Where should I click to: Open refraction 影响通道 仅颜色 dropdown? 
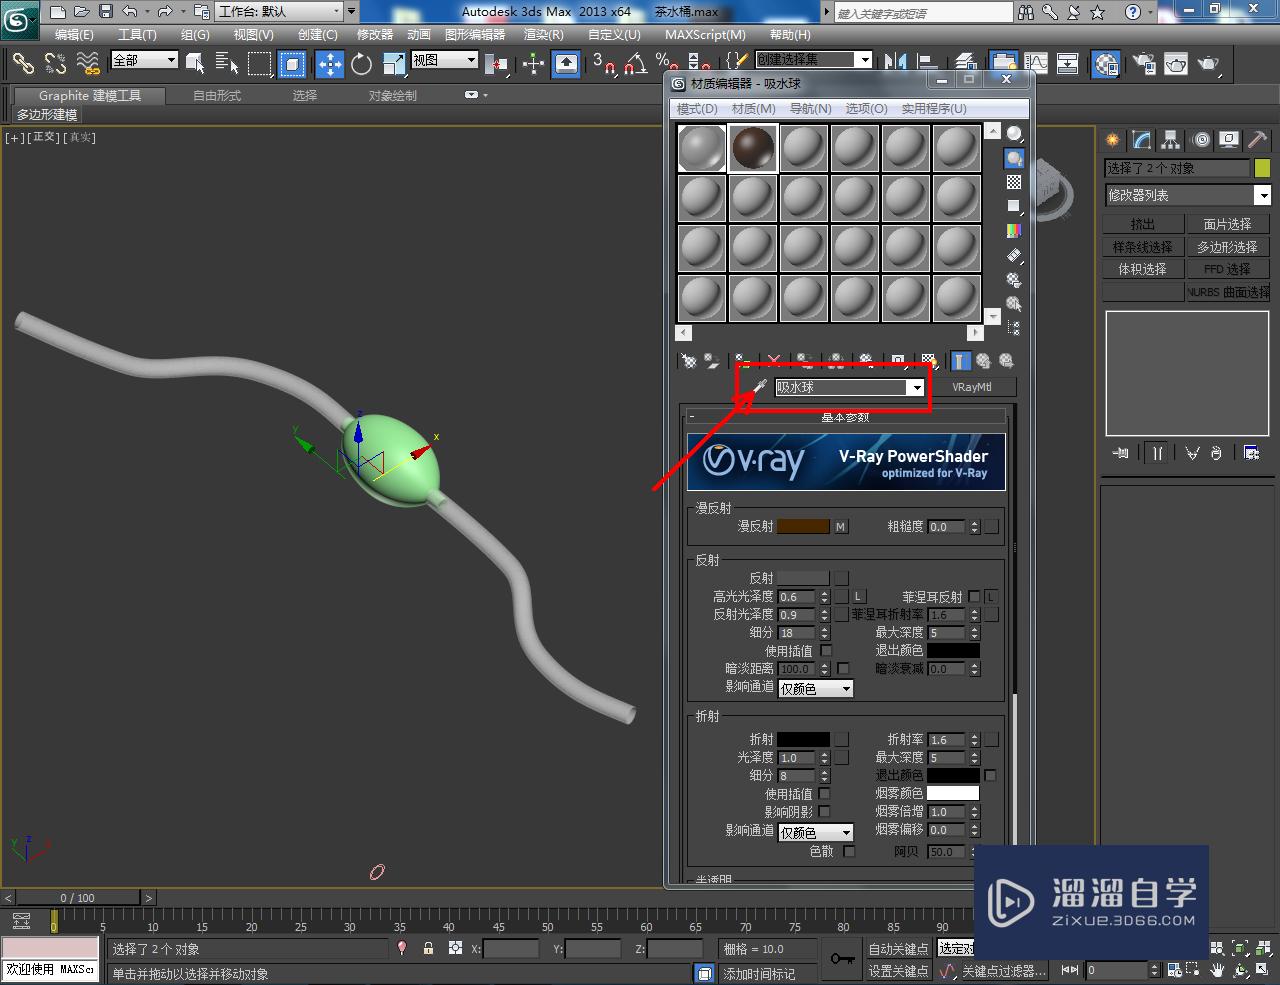[815, 832]
